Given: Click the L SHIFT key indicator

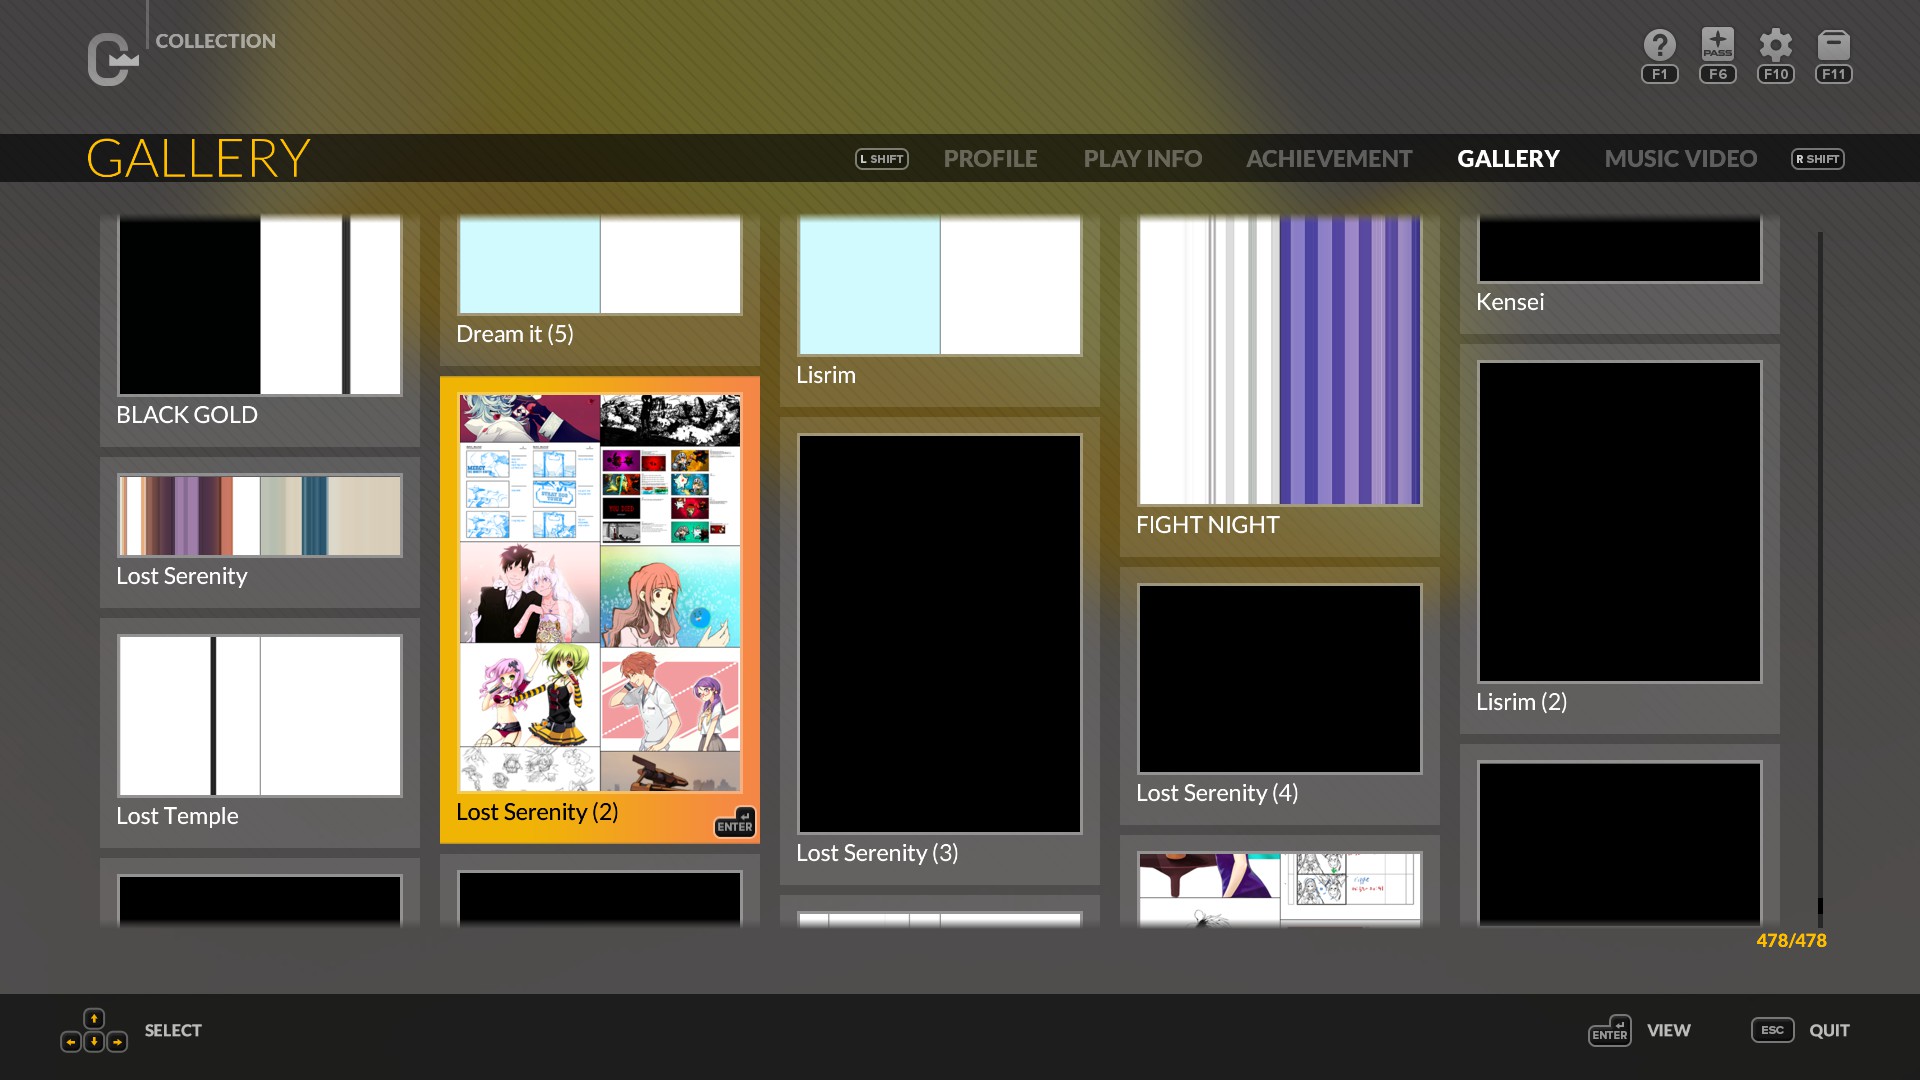Looking at the screenshot, I should click(882, 159).
